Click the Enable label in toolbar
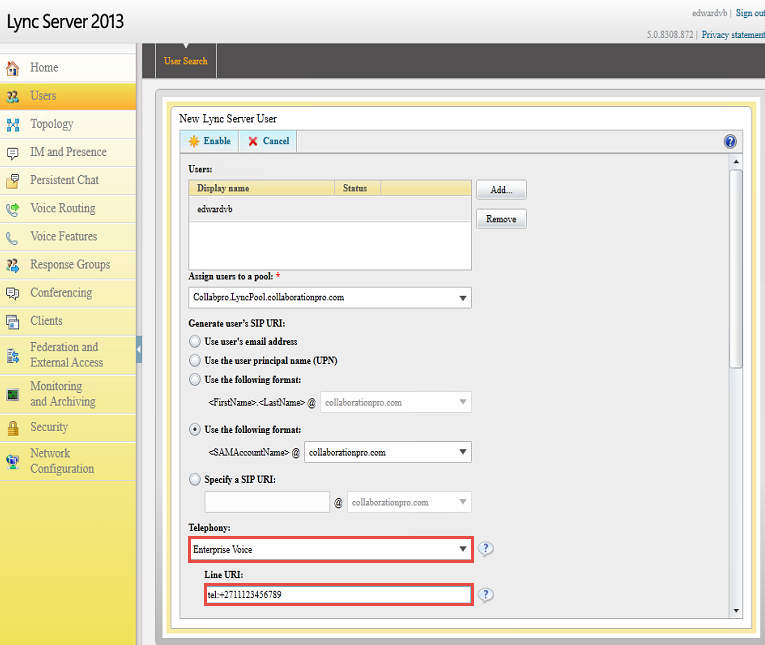 click(x=217, y=141)
